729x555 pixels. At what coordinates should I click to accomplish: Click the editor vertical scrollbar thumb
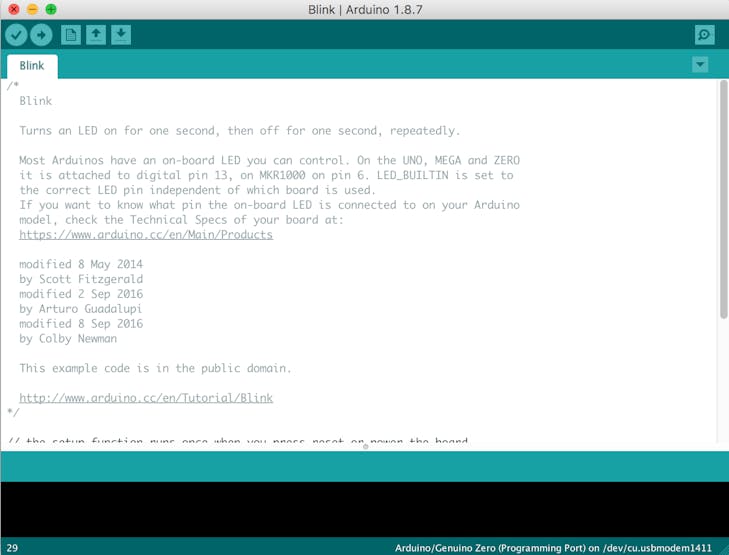723,200
